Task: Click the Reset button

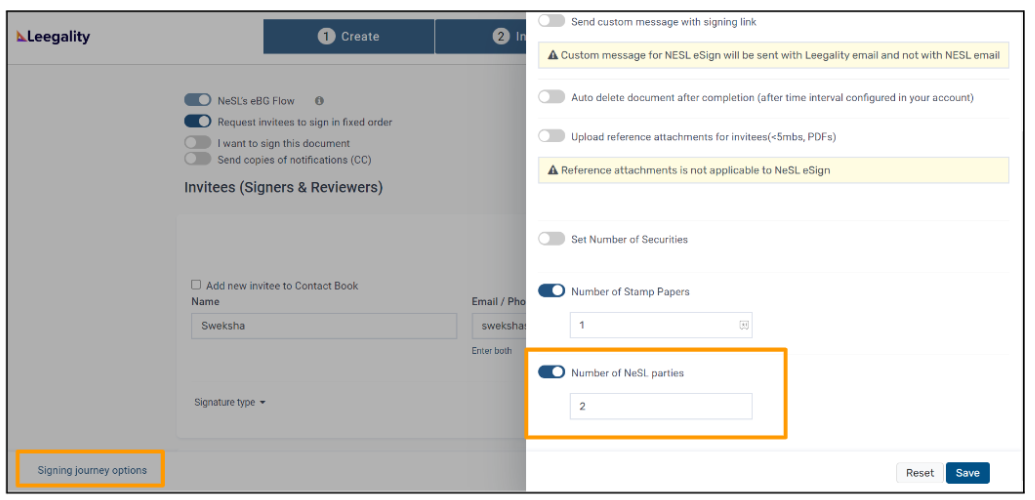Action: click(919, 473)
